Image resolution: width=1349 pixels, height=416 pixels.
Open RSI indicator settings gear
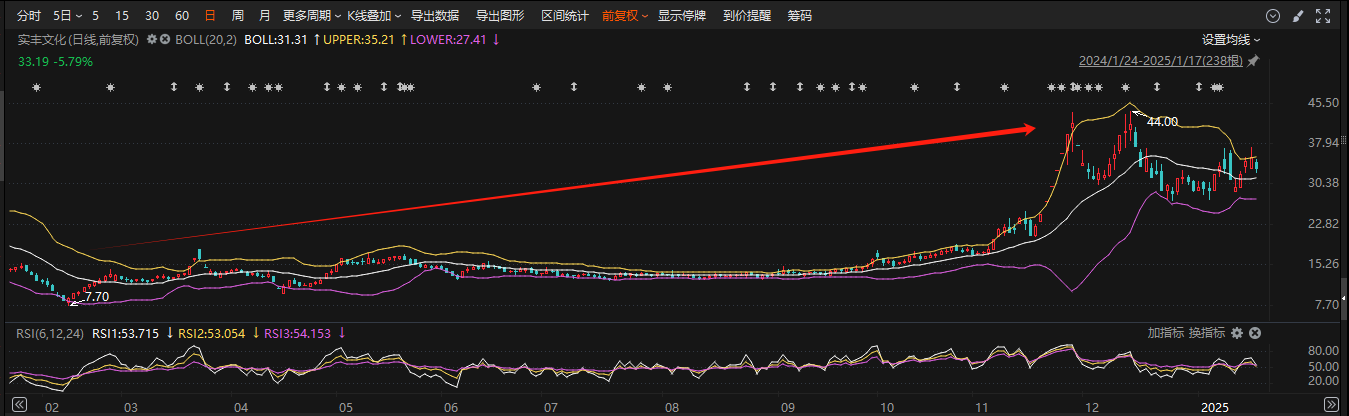1237,333
